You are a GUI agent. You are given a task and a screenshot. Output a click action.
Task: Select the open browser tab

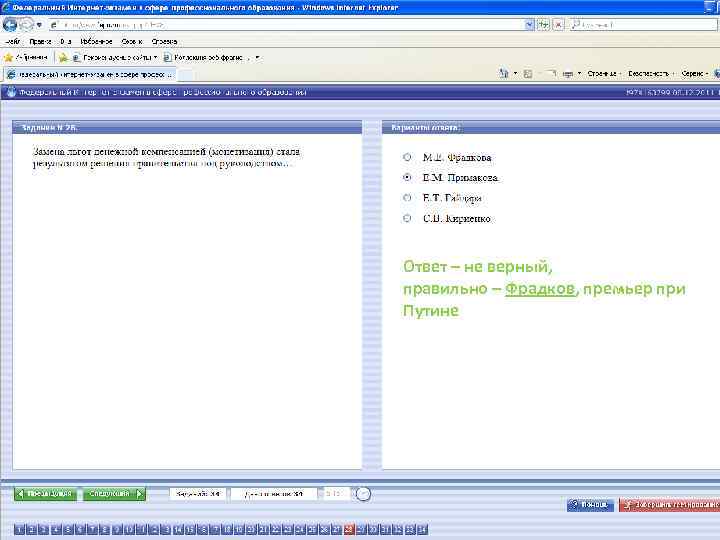90,74
